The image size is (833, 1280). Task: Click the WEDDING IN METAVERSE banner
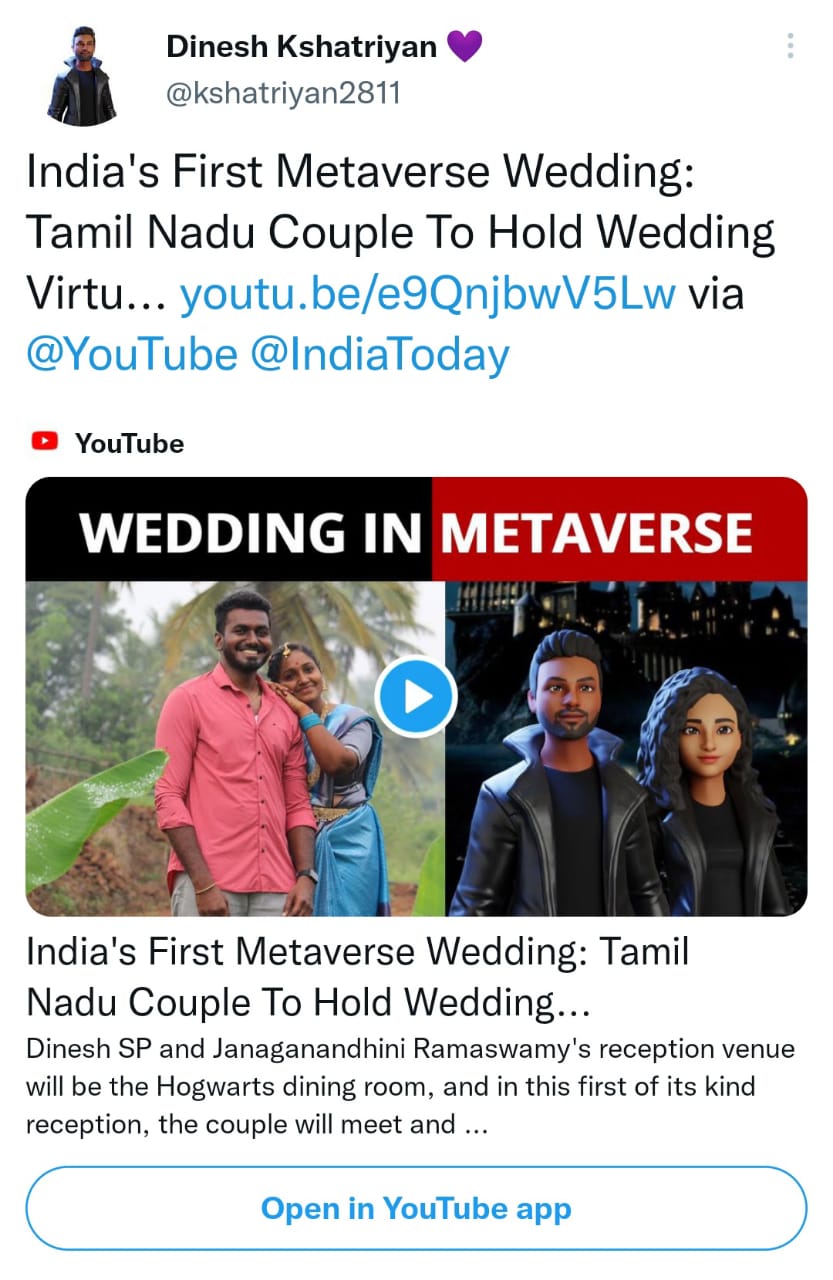pos(416,530)
